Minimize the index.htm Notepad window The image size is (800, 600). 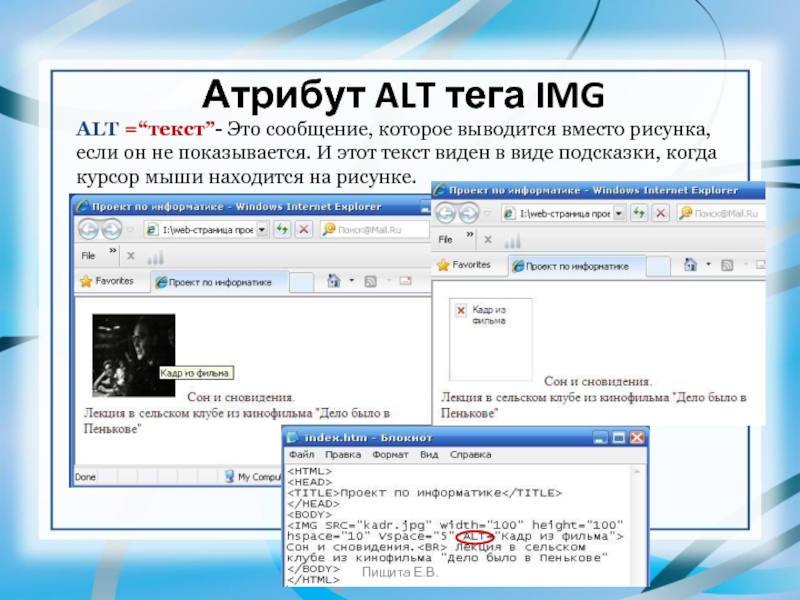coord(601,438)
